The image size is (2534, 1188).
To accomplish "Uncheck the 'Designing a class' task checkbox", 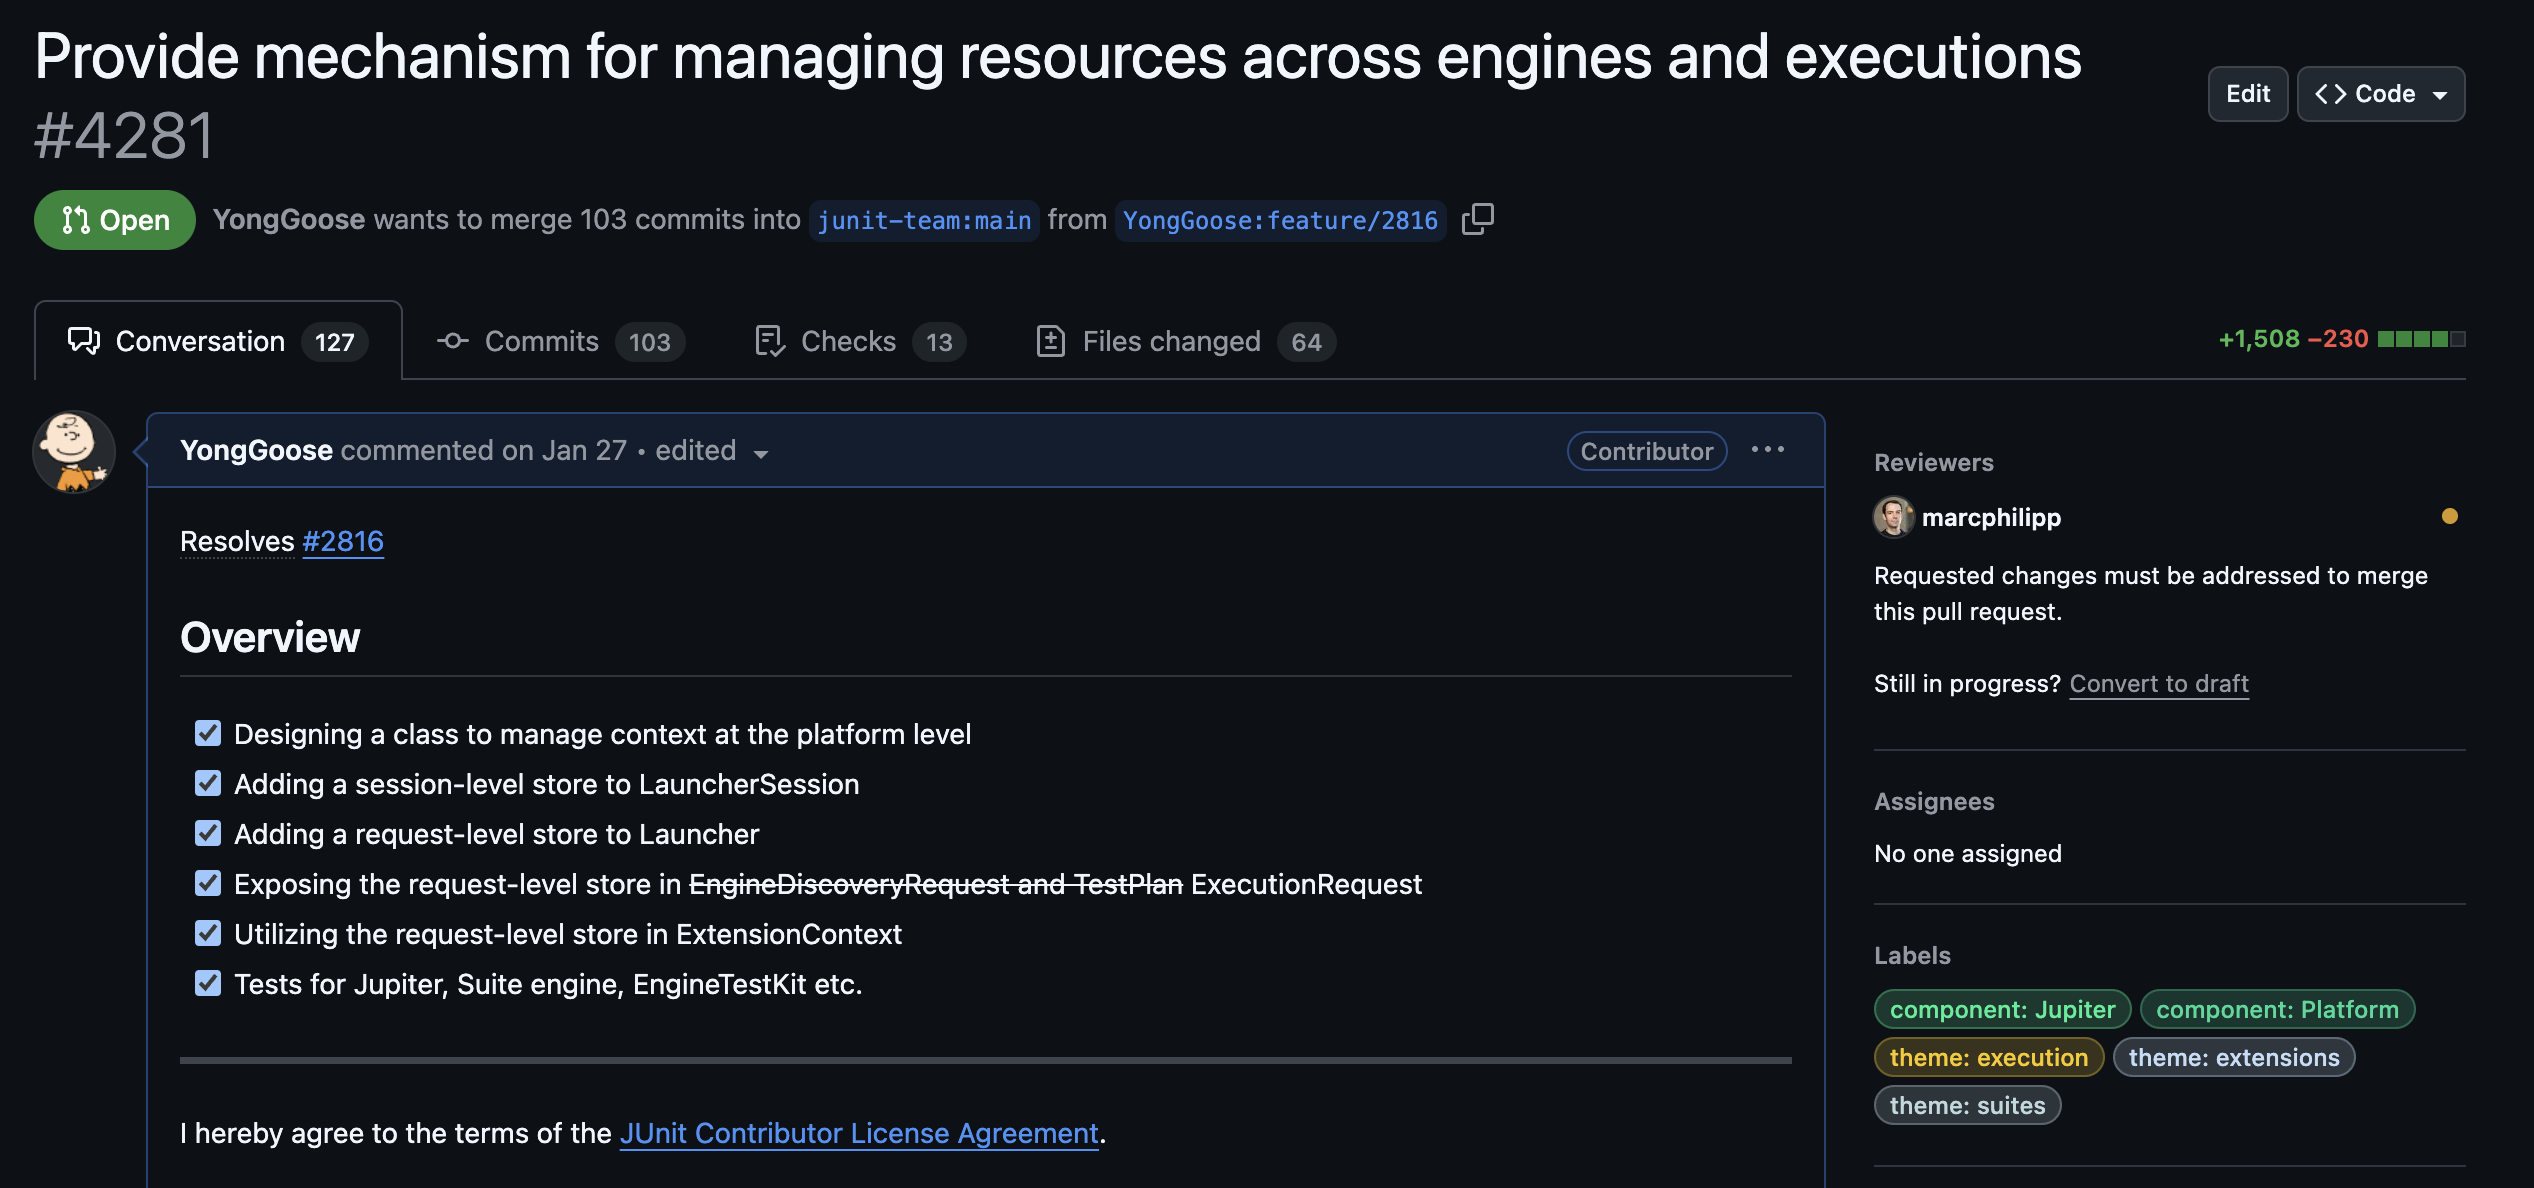I will (208, 733).
